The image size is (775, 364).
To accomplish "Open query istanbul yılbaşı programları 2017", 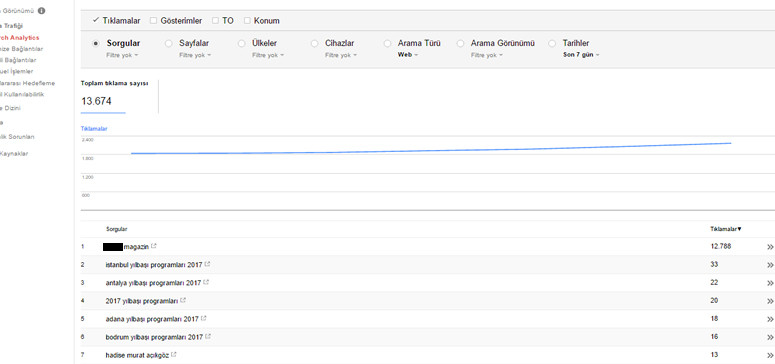I will tap(154, 265).
